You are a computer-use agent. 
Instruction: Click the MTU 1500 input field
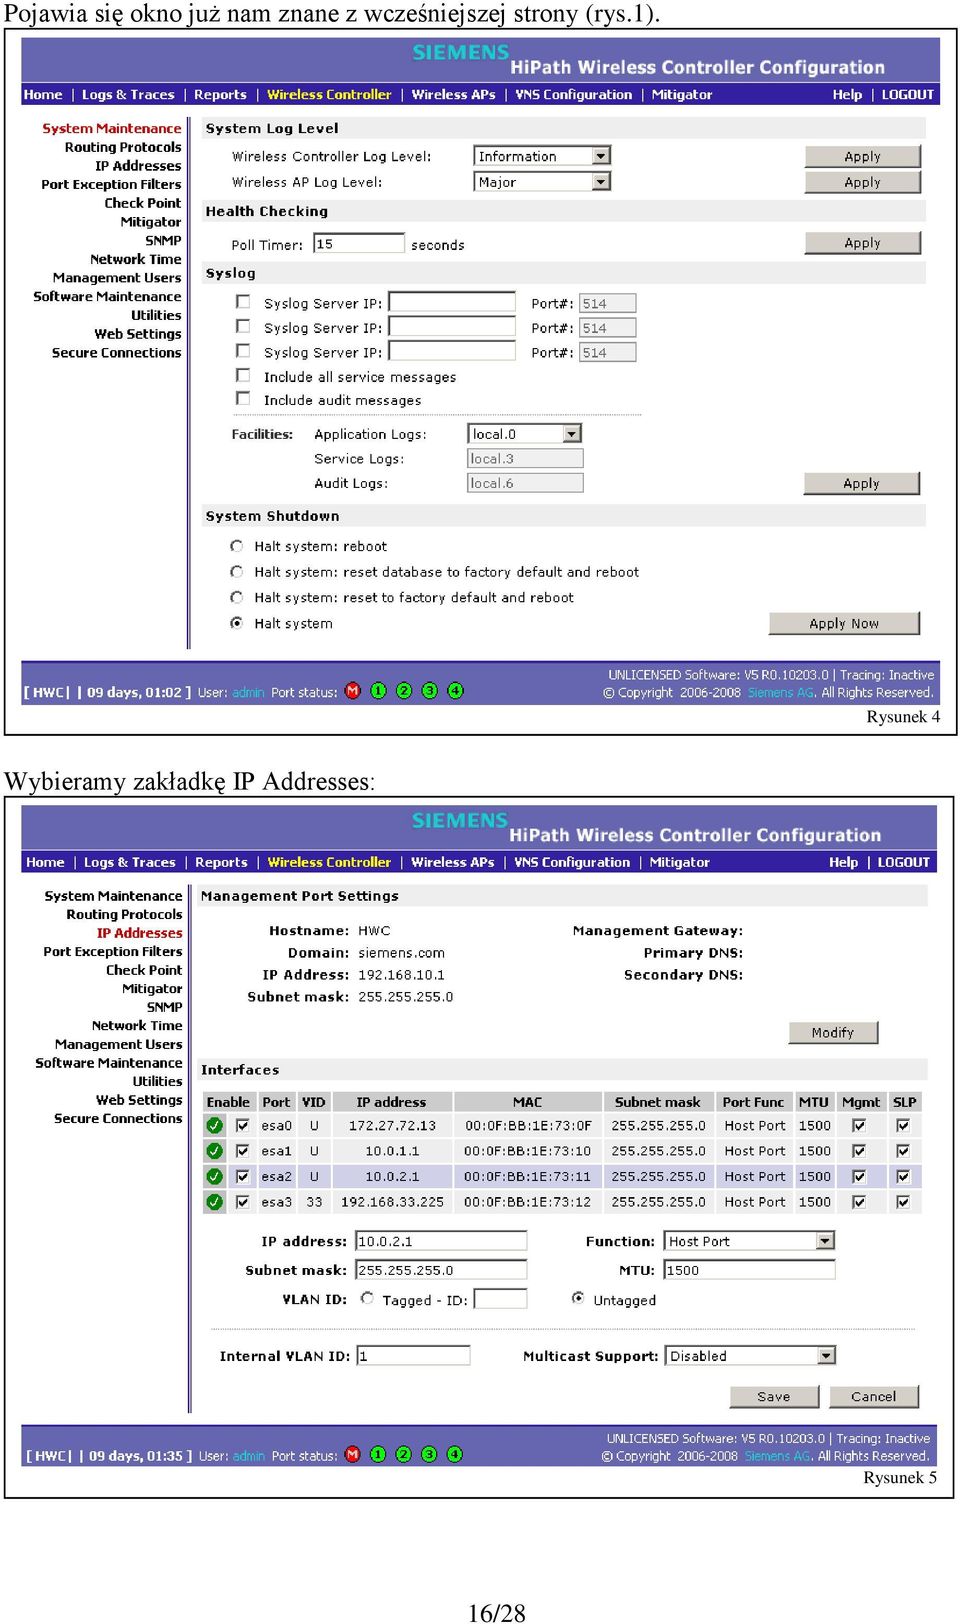point(750,1270)
